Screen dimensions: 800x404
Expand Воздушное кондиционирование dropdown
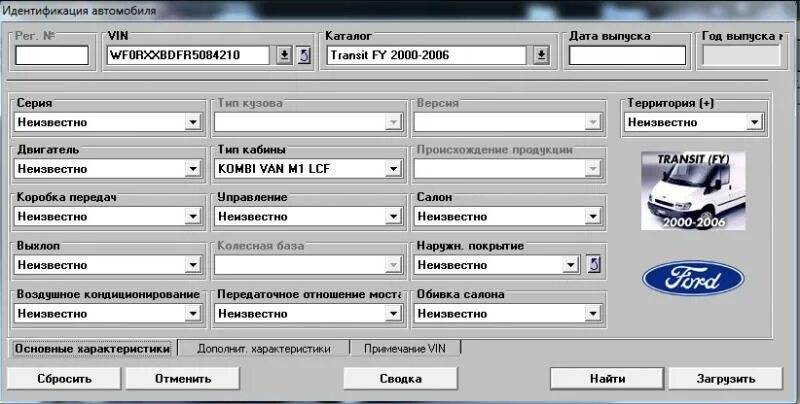pos(193,313)
